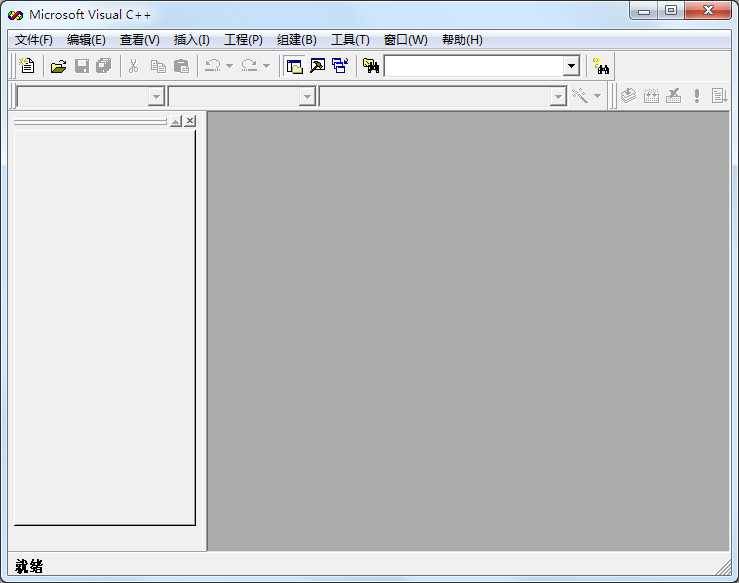Screen dimensions: 739x583
Task: Click the Cut scissors icon
Action: (x=134, y=66)
